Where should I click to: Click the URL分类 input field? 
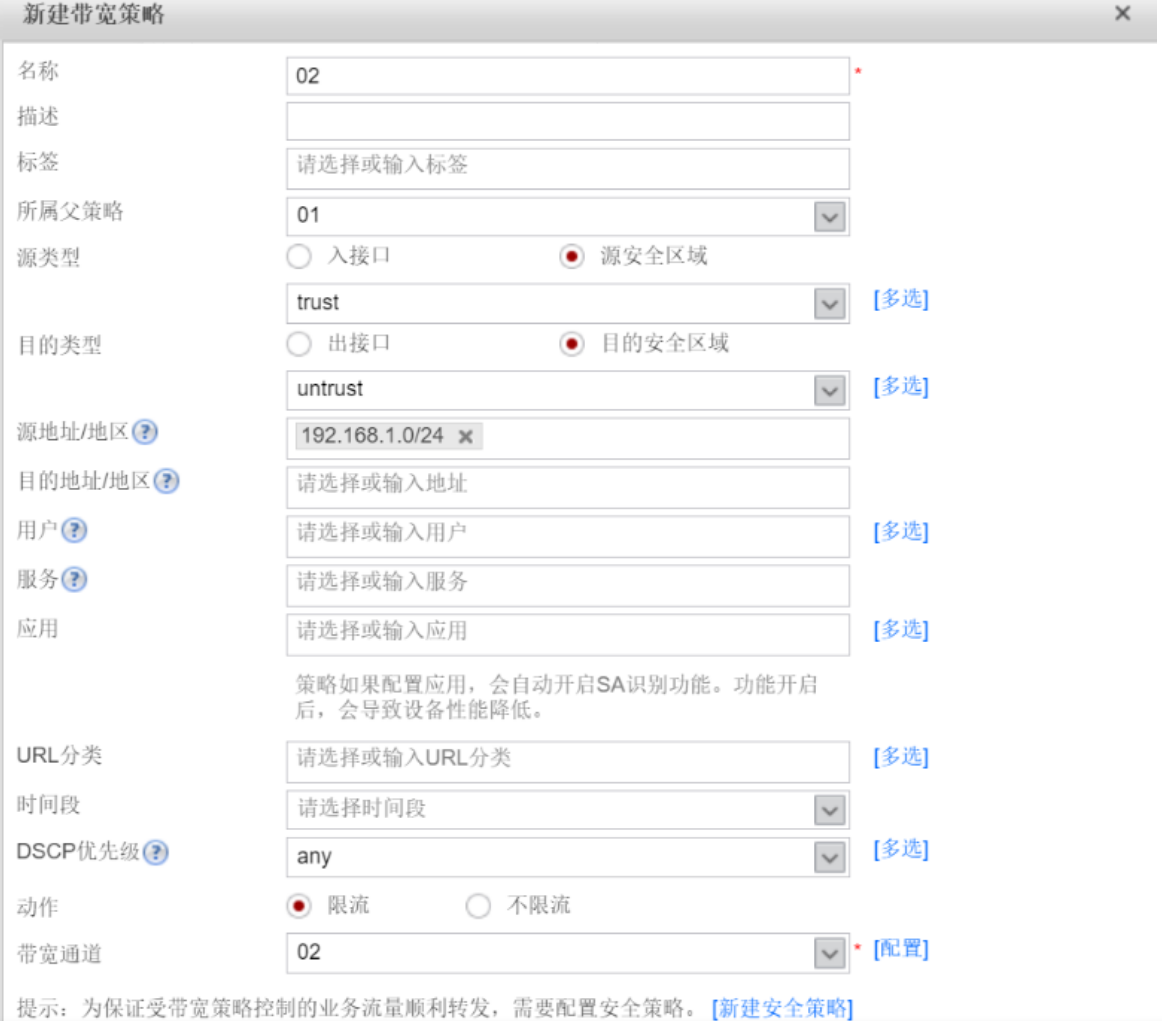(x=568, y=762)
